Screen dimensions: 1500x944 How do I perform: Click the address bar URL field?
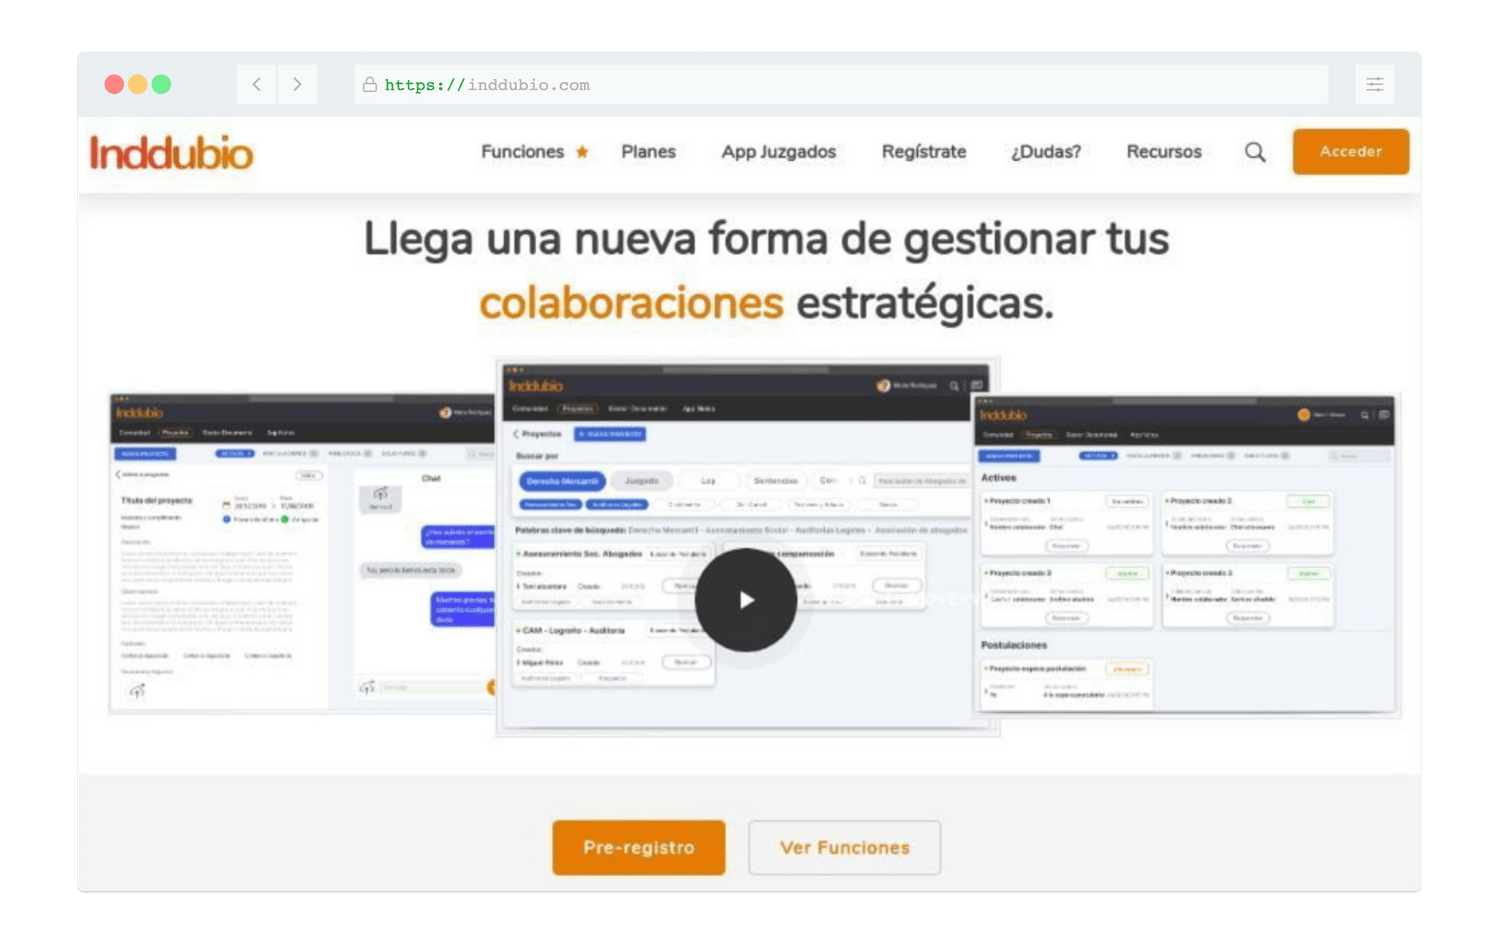click(x=841, y=85)
